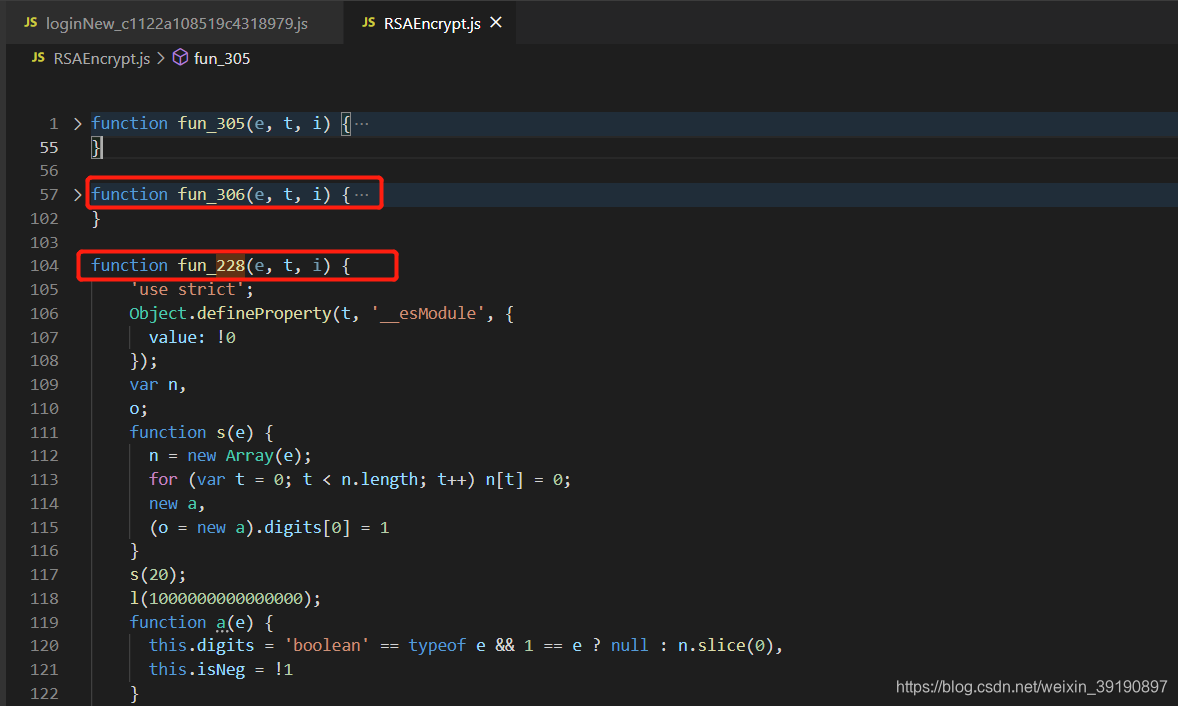This screenshot has width=1178, height=706.
Task: Click 'var n,' declaration on line 109
Action: point(158,385)
